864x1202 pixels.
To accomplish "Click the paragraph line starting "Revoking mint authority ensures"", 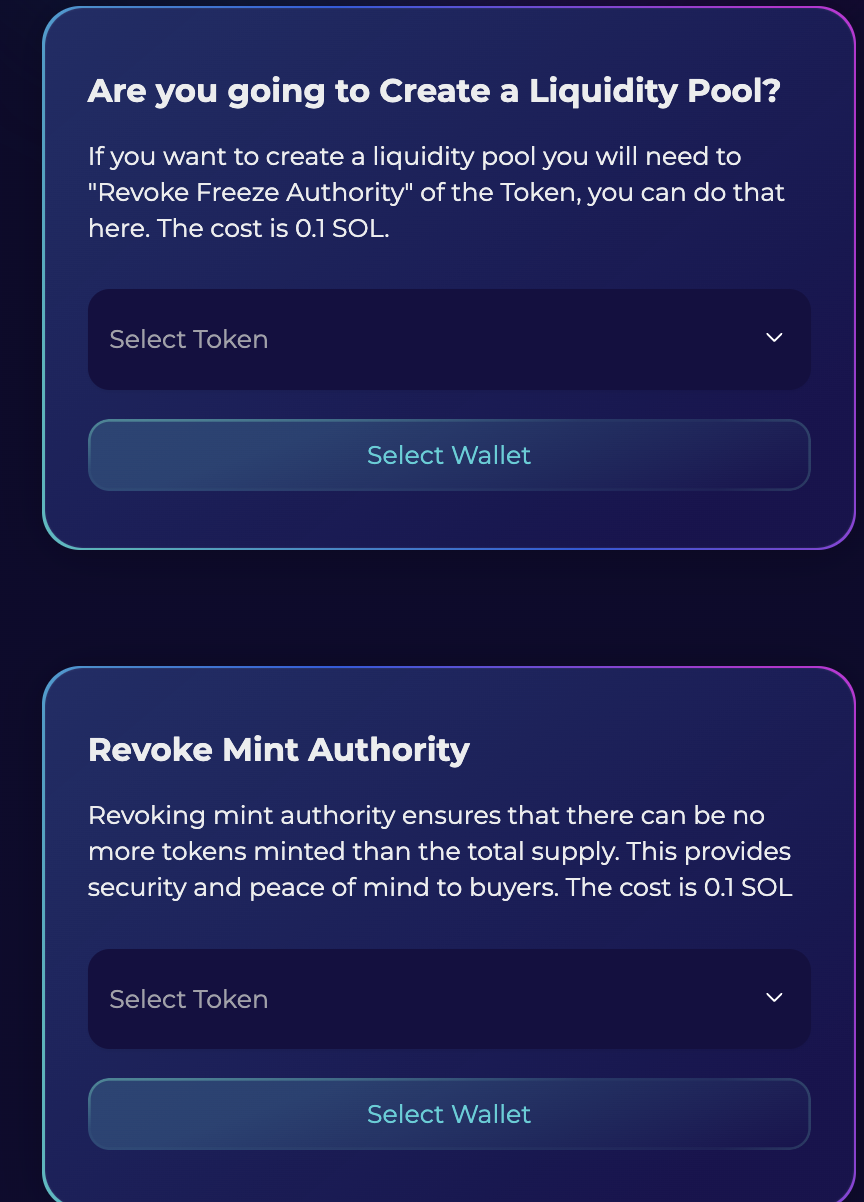I will pyautogui.click(x=426, y=816).
